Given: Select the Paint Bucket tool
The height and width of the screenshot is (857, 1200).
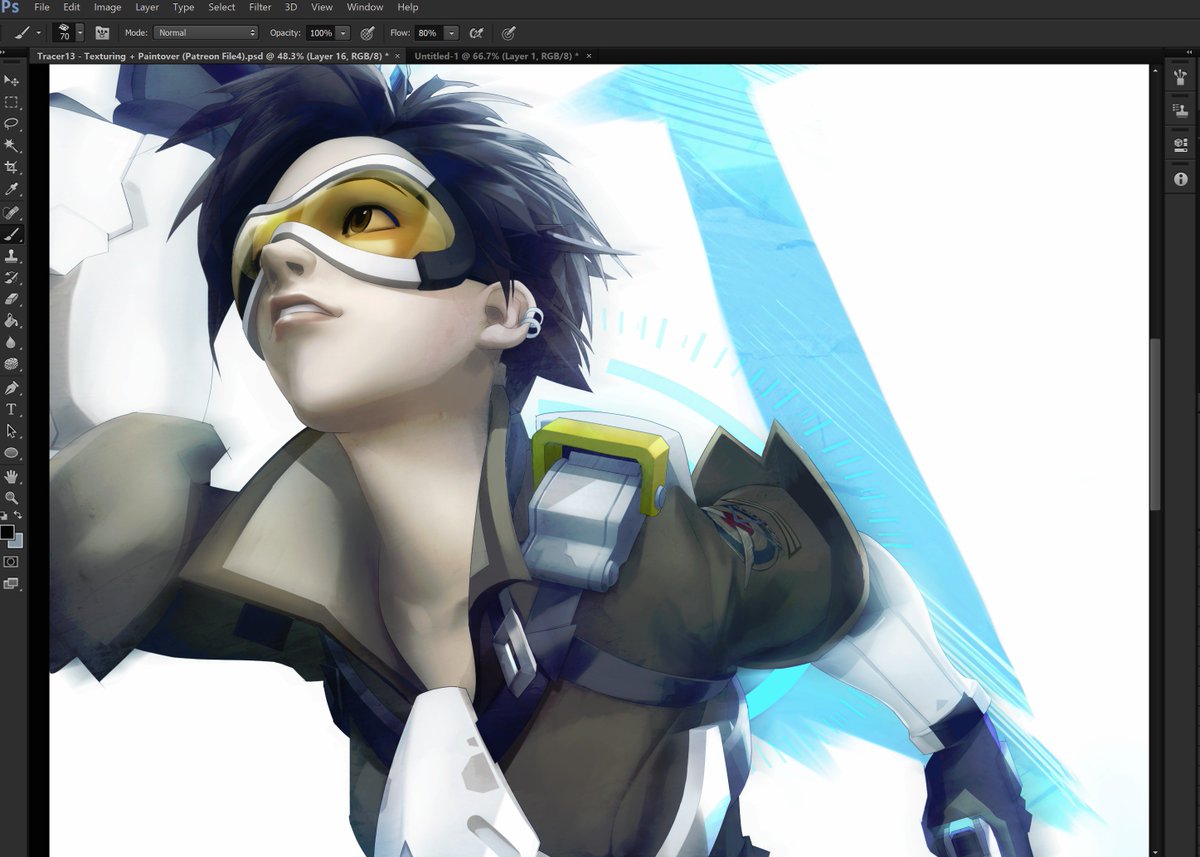Looking at the screenshot, I should click(12, 322).
